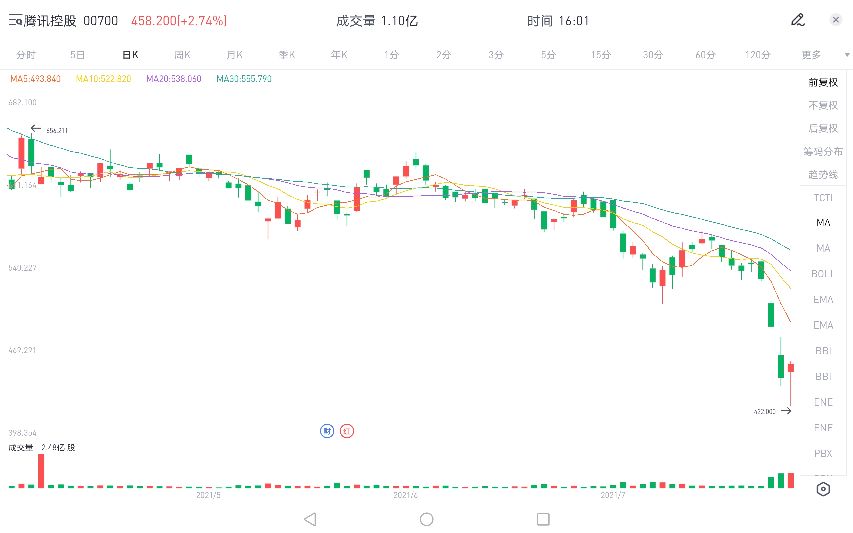Image resolution: width=853 pixels, height=533 pixels.
Task: Switch to the 15分 minute chart
Action: (601, 55)
